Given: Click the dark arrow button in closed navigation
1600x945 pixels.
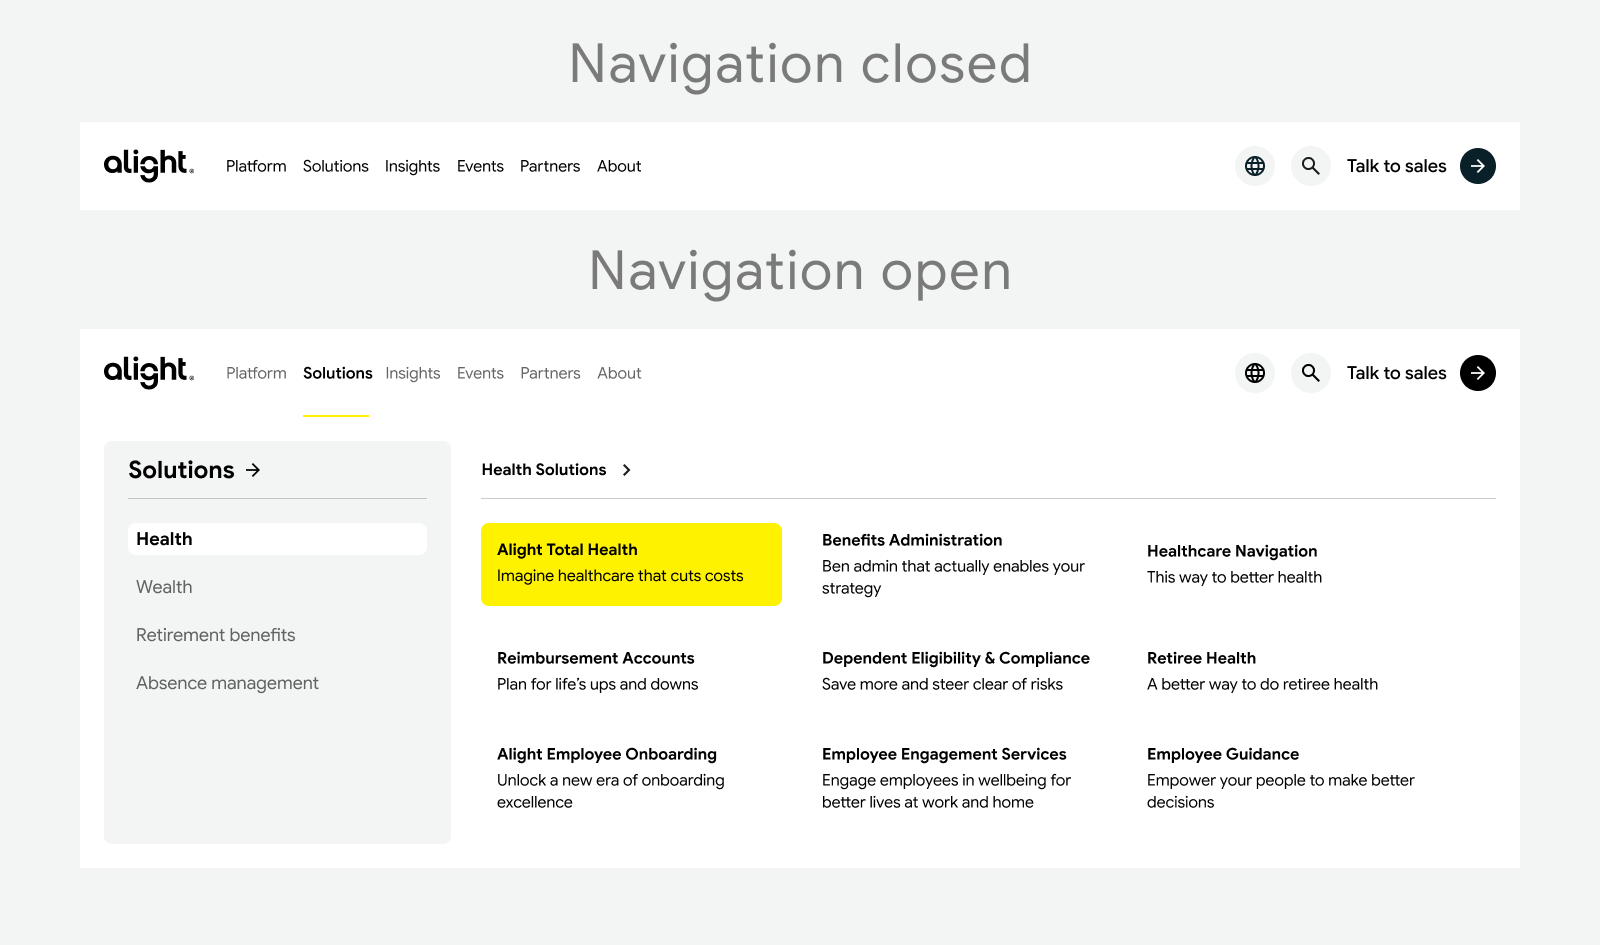Looking at the screenshot, I should coord(1478,166).
